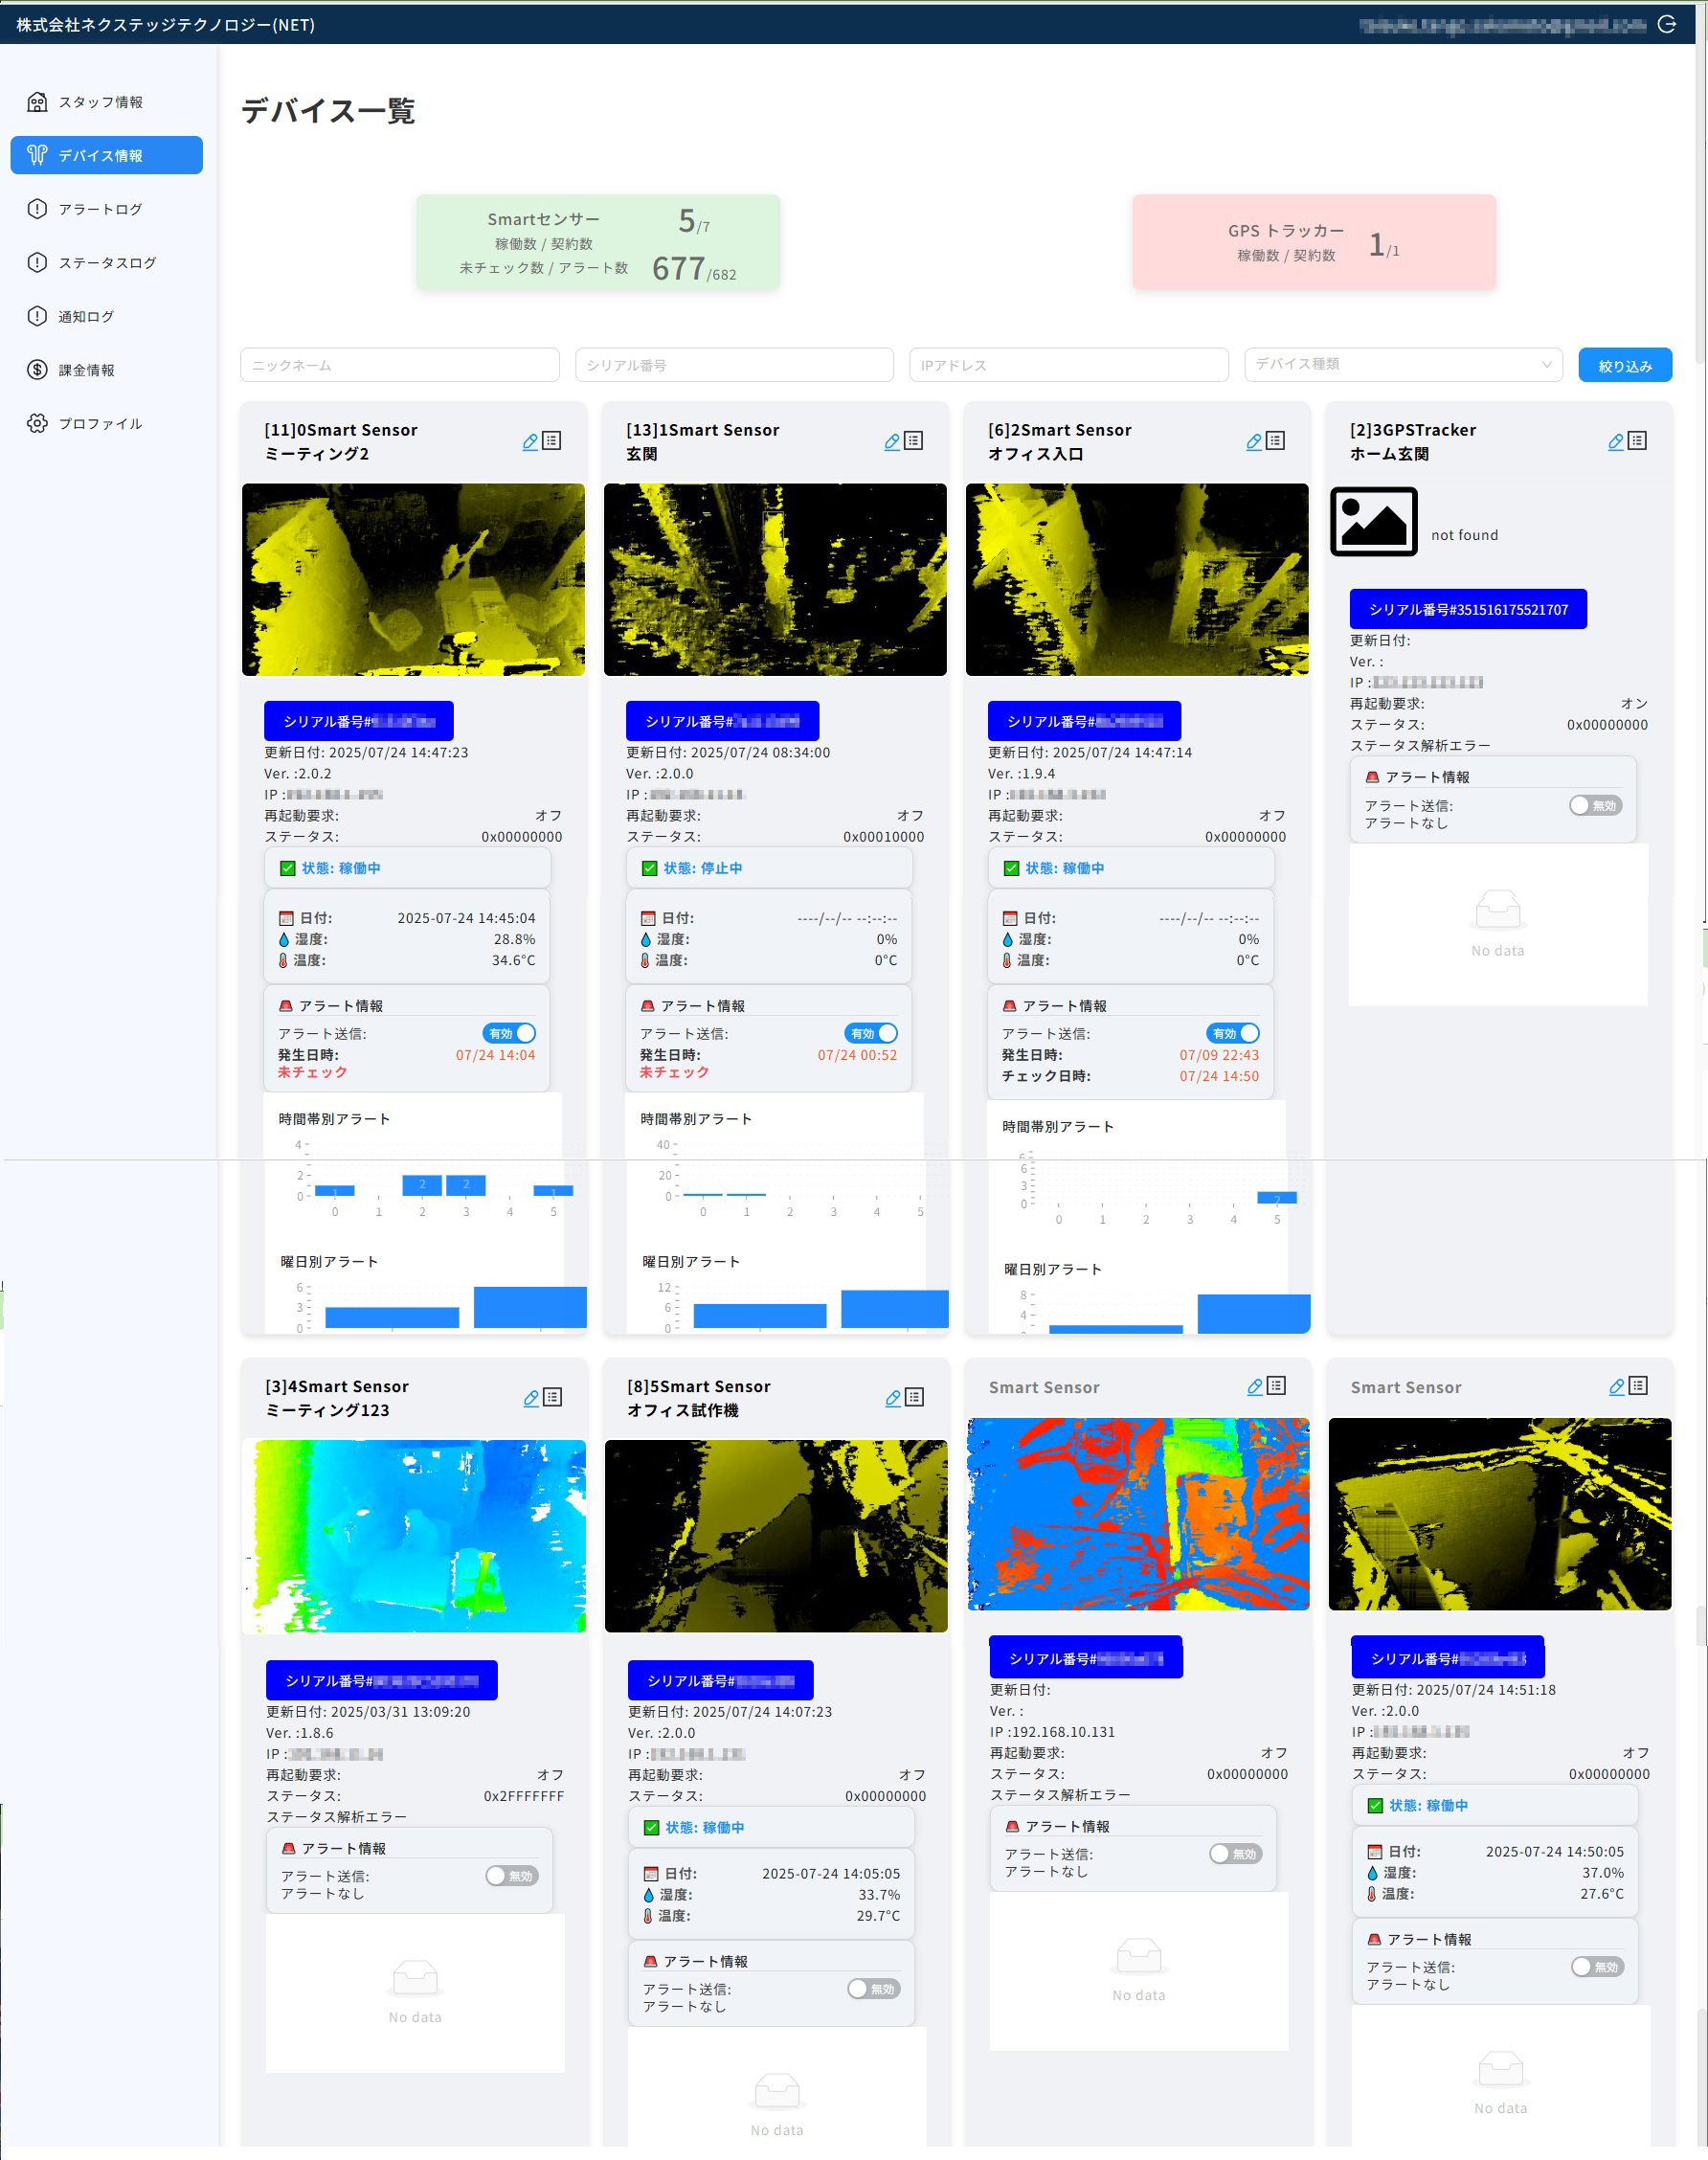Enable alert toggle on ホーム玄関 GPSTracker
Viewport: 1708px width, 2160px height.
coord(1594,805)
